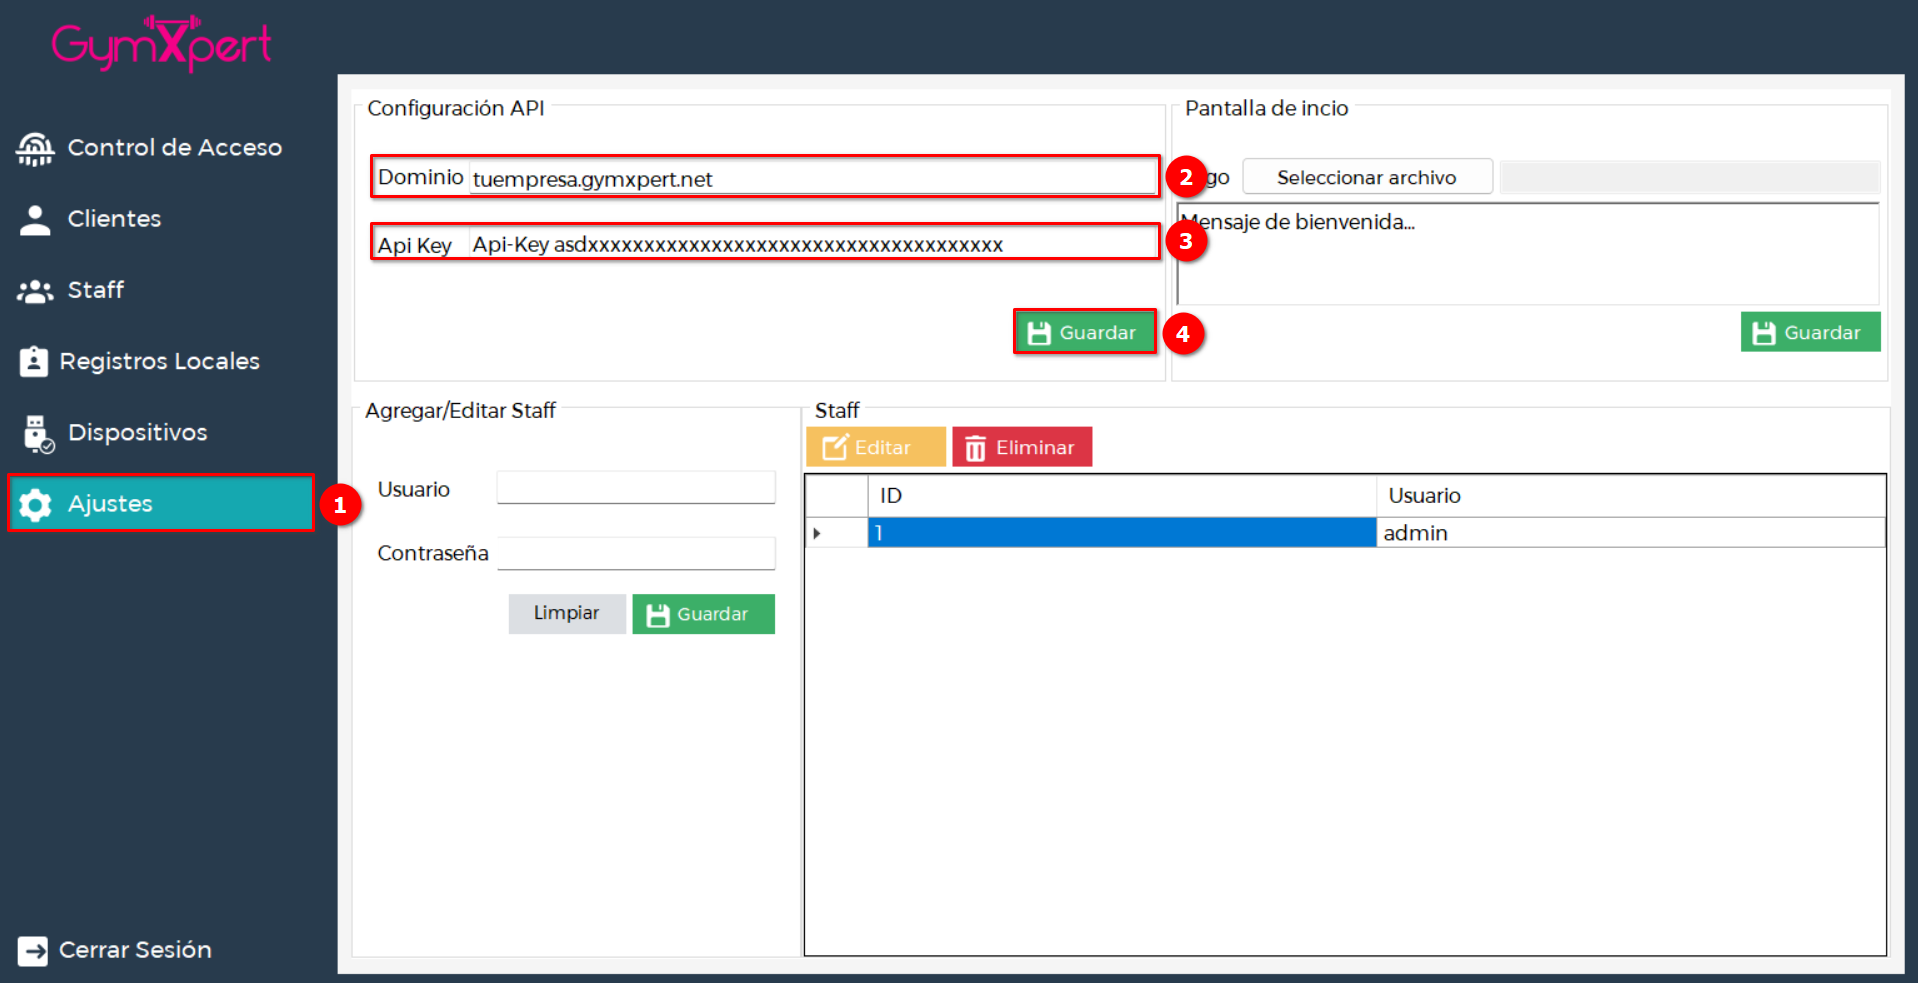The image size is (1918, 983).
Task: Click the Ajustes gear icon
Action: pos(35,505)
